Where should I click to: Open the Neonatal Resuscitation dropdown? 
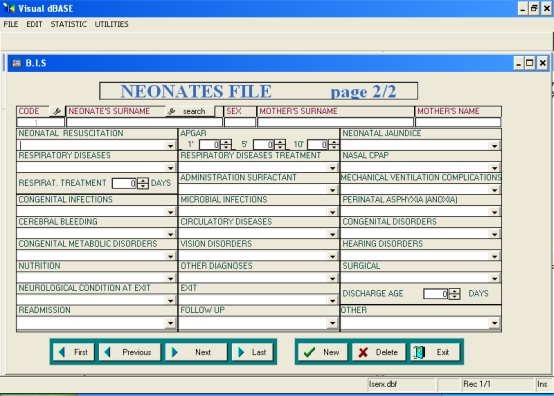pos(170,146)
